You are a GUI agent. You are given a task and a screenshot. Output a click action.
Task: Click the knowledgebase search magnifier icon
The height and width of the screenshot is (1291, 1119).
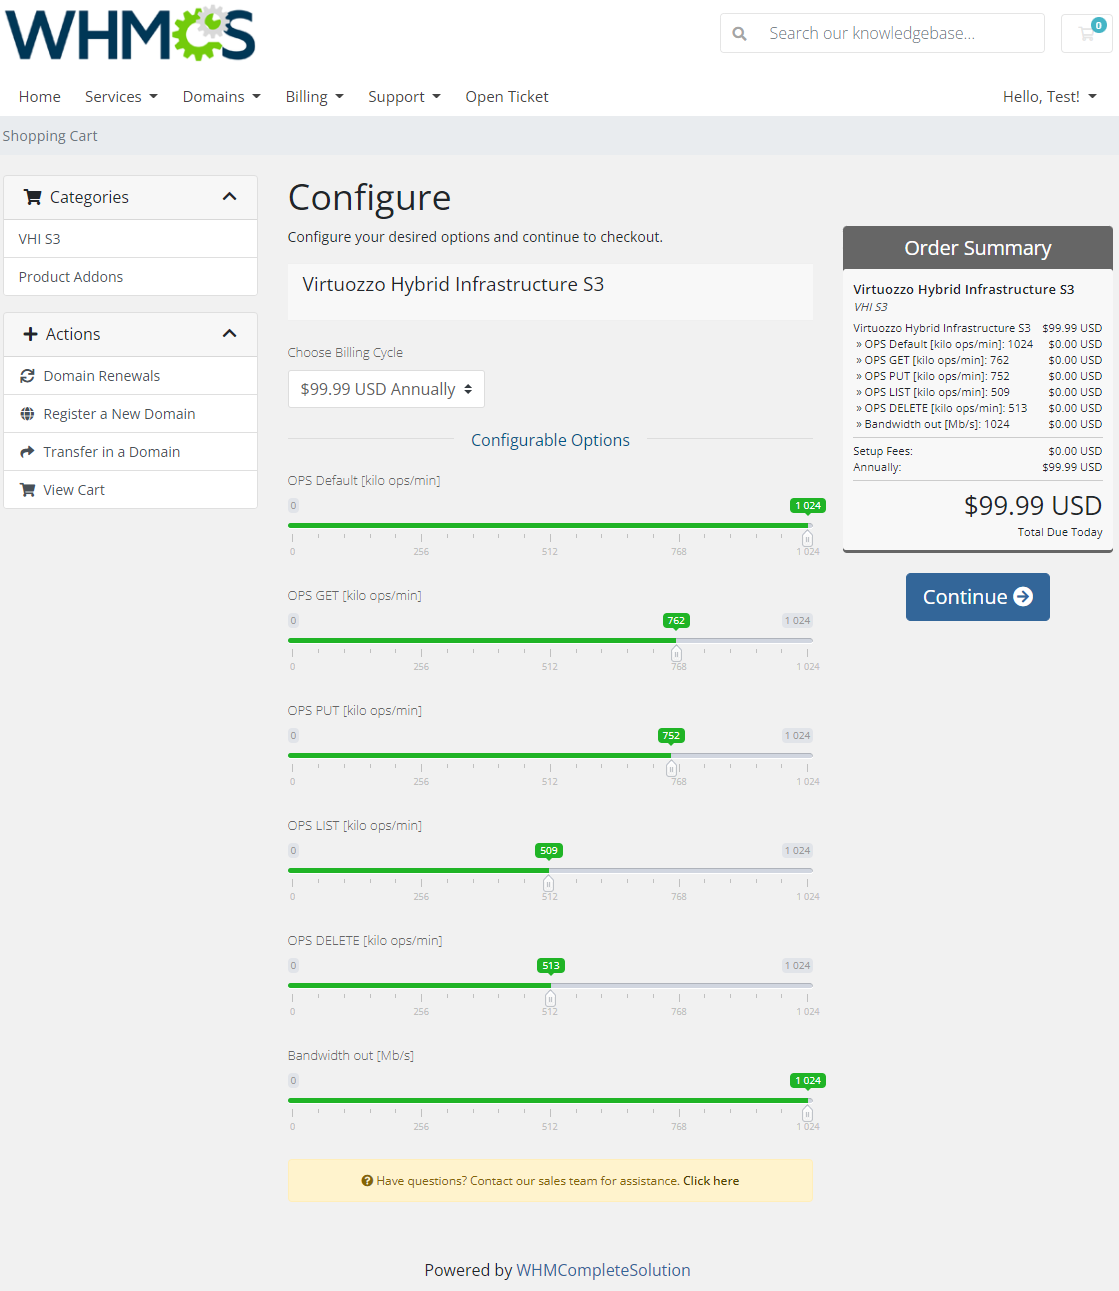click(739, 34)
